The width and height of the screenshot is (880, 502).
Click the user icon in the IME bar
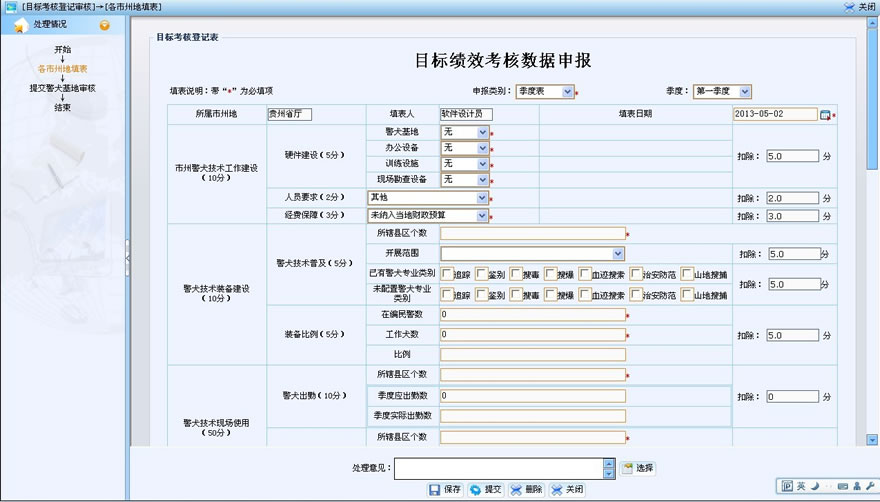[x=856, y=486]
